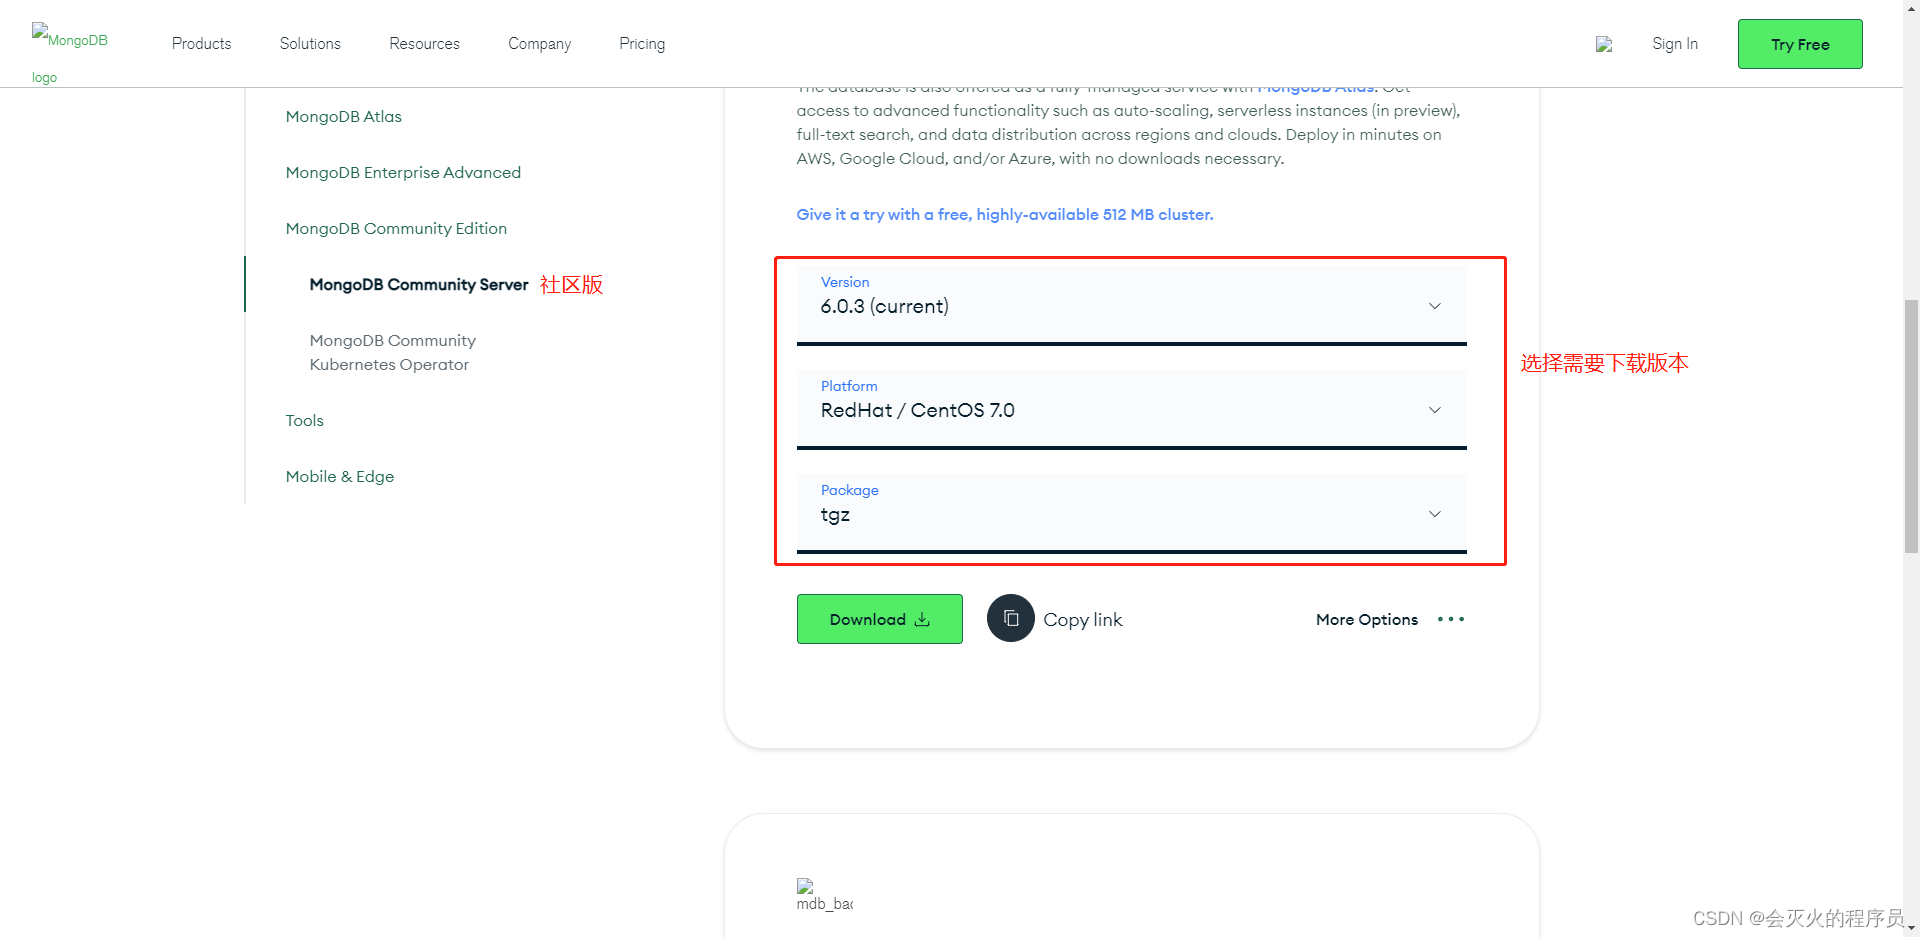1920x937 pixels.
Task: Open the Solutions menu
Action: 310,44
